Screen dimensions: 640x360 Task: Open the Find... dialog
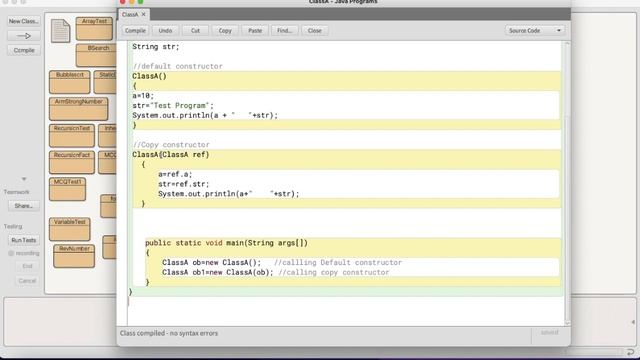point(284,31)
